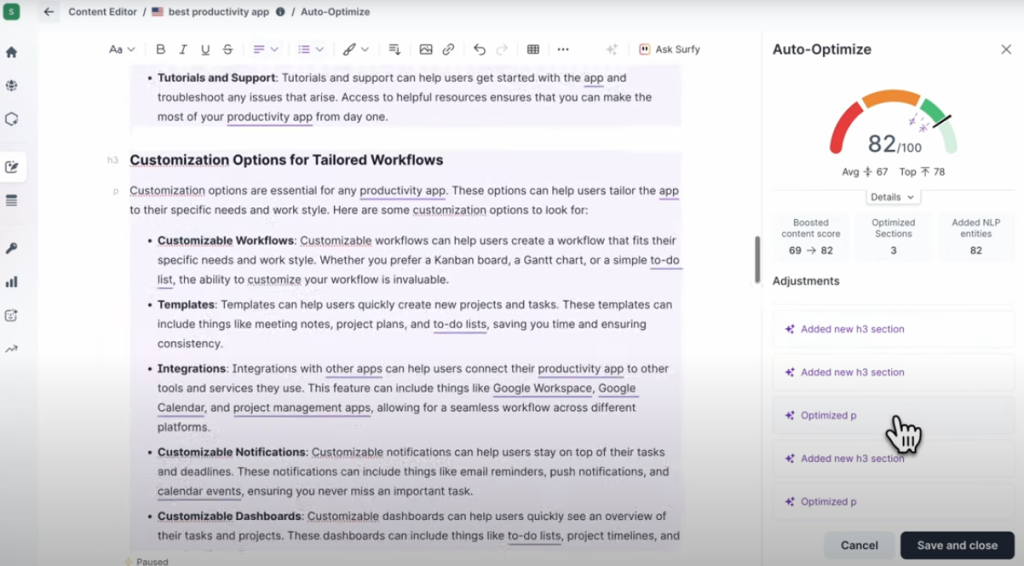Open the bullet list type dropdown
1024x566 pixels.
(310, 49)
